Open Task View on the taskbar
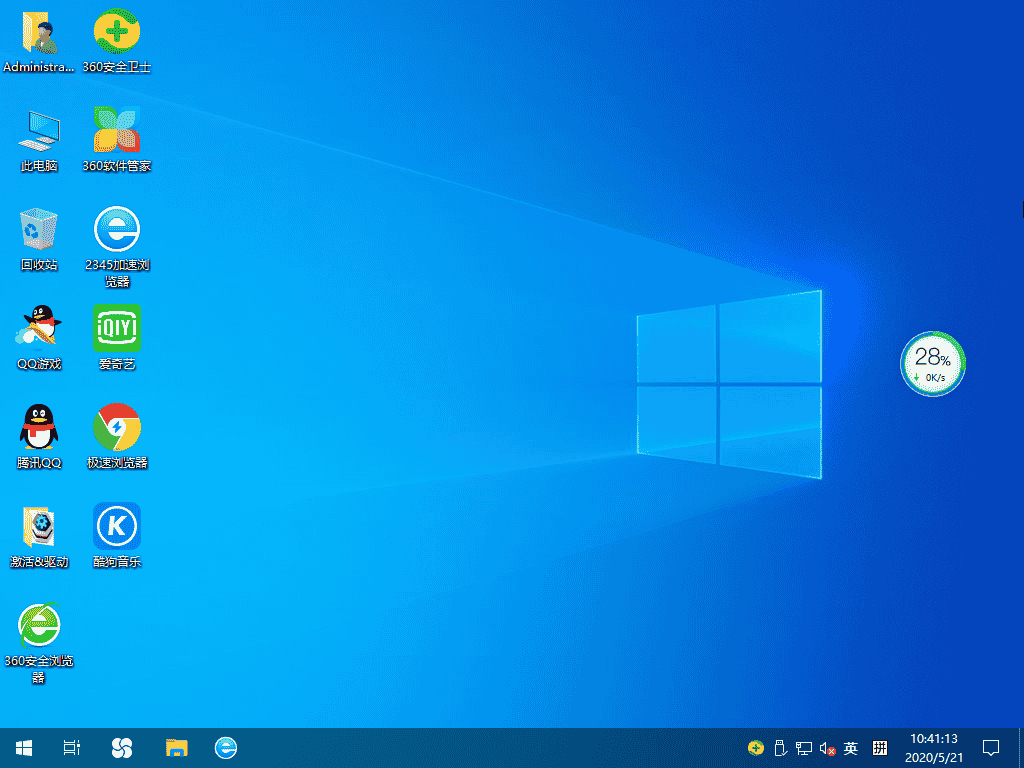This screenshot has width=1024, height=768. pyautogui.click(x=70, y=747)
